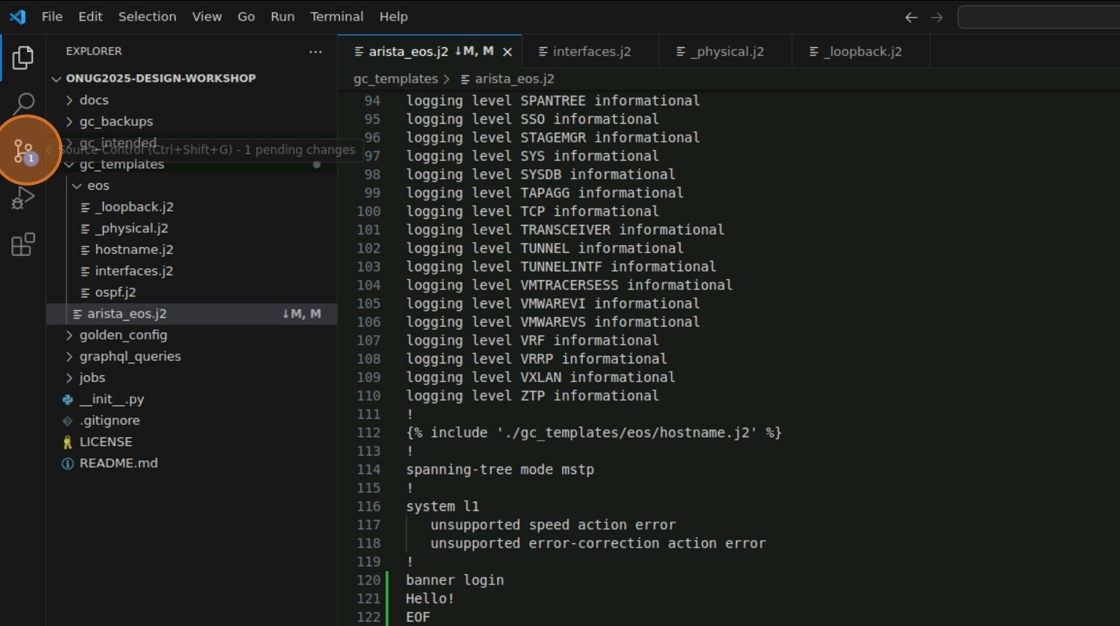Expand the gc_backups folder
1120x626 pixels.
click(116, 122)
